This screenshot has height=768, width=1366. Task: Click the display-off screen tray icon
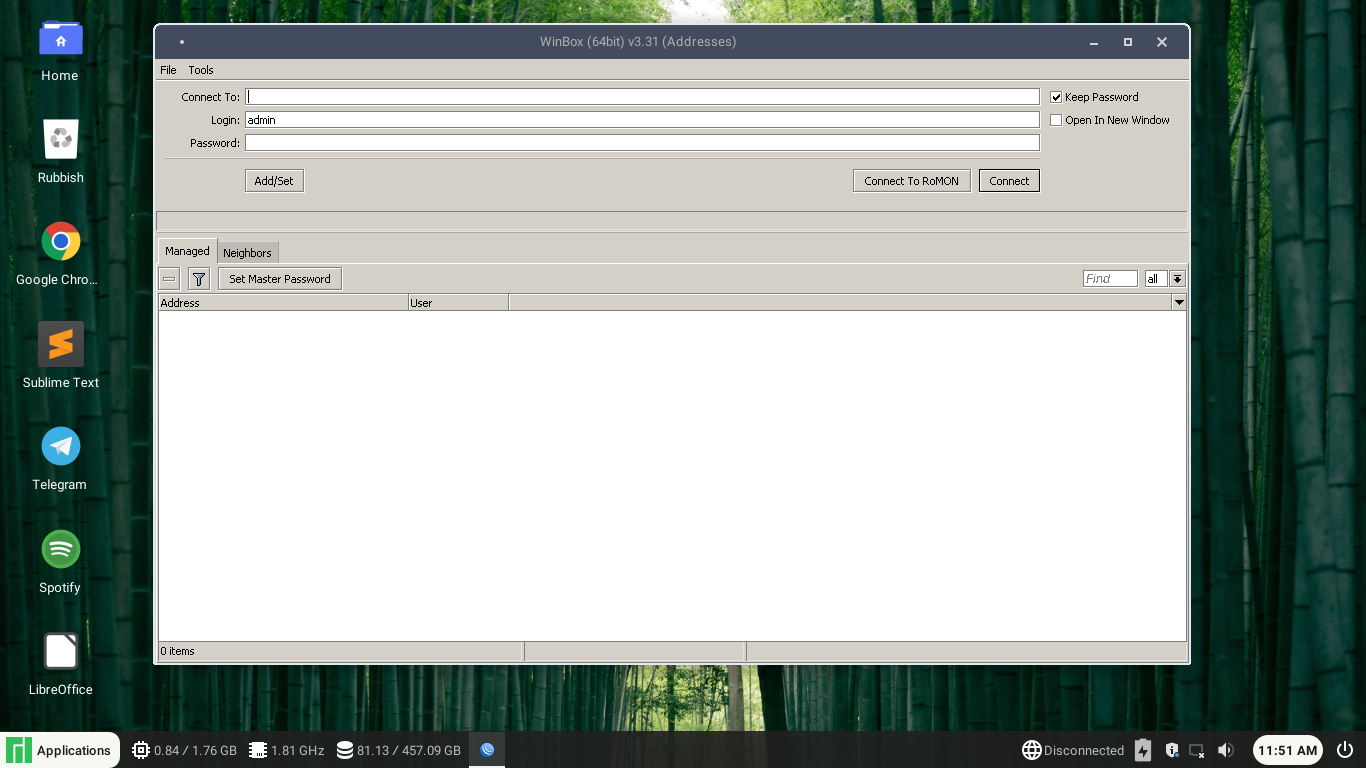(x=1196, y=750)
